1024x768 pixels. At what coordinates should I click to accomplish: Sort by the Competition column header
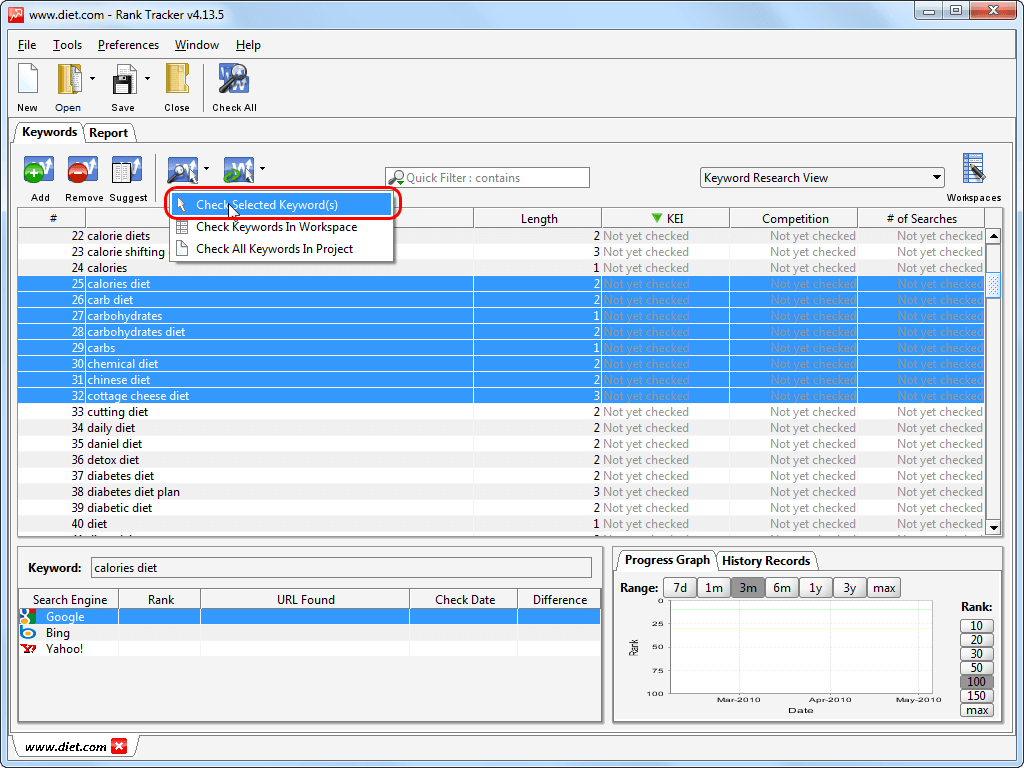pyautogui.click(x=795, y=219)
